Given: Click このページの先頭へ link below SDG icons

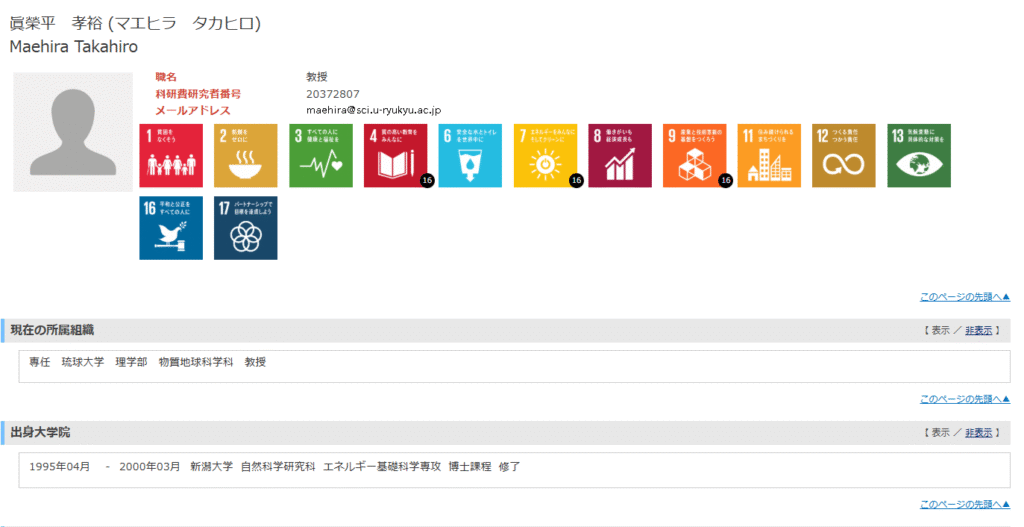Looking at the screenshot, I should 965,297.
